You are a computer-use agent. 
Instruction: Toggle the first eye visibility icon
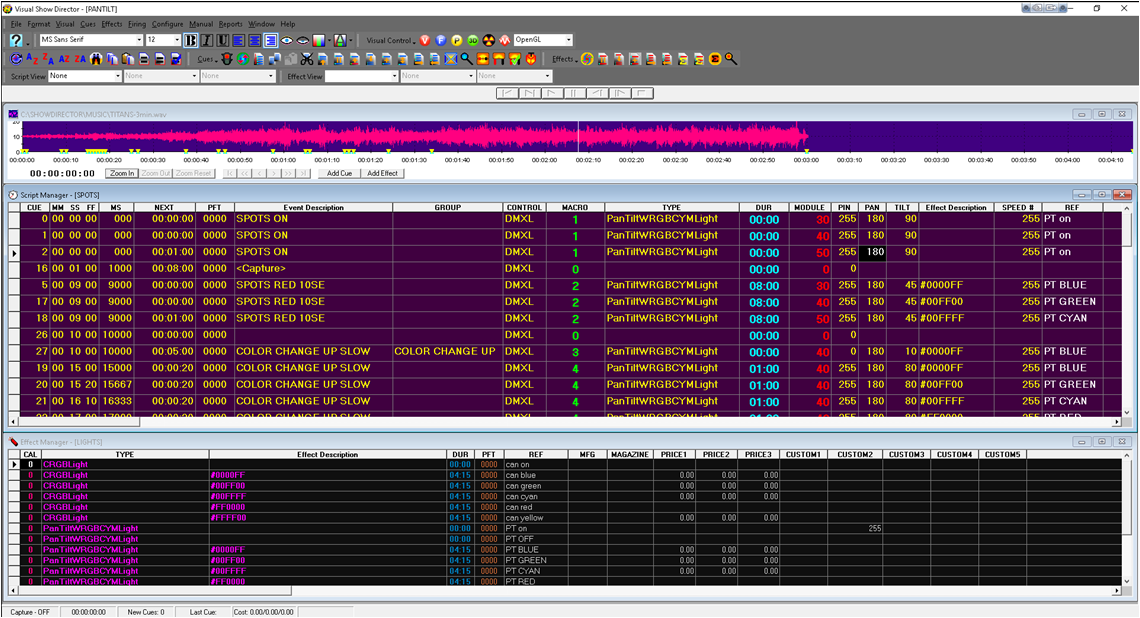286,41
